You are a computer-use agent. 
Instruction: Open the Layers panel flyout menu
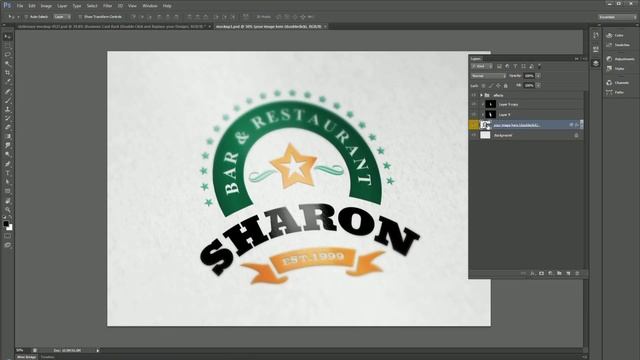[584, 59]
